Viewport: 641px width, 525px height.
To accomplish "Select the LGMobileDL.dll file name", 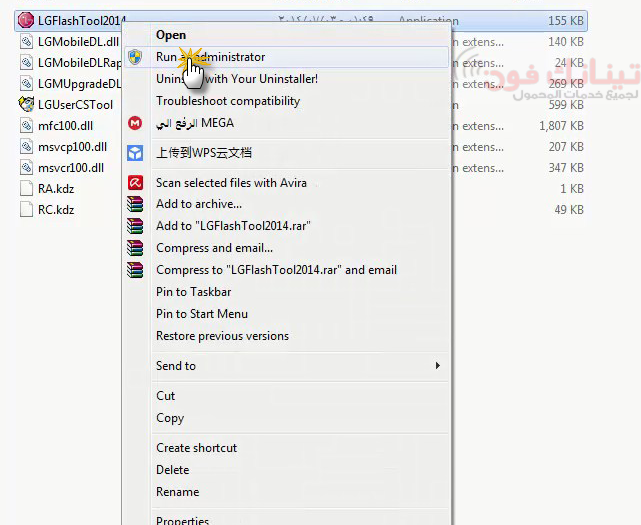I will tap(78, 42).
